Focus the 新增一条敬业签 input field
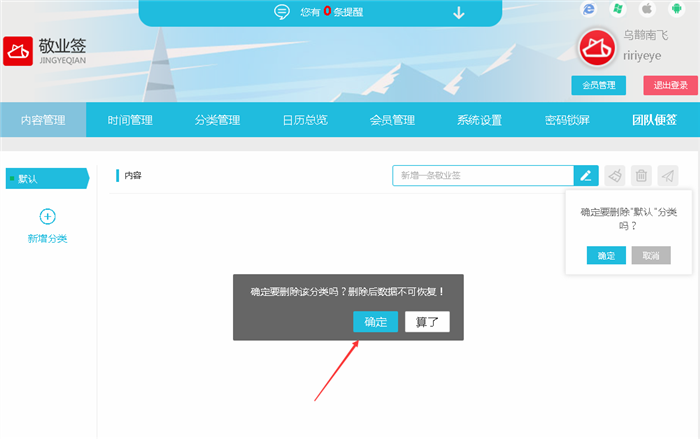The height and width of the screenshot is (439, 700). 483,176
